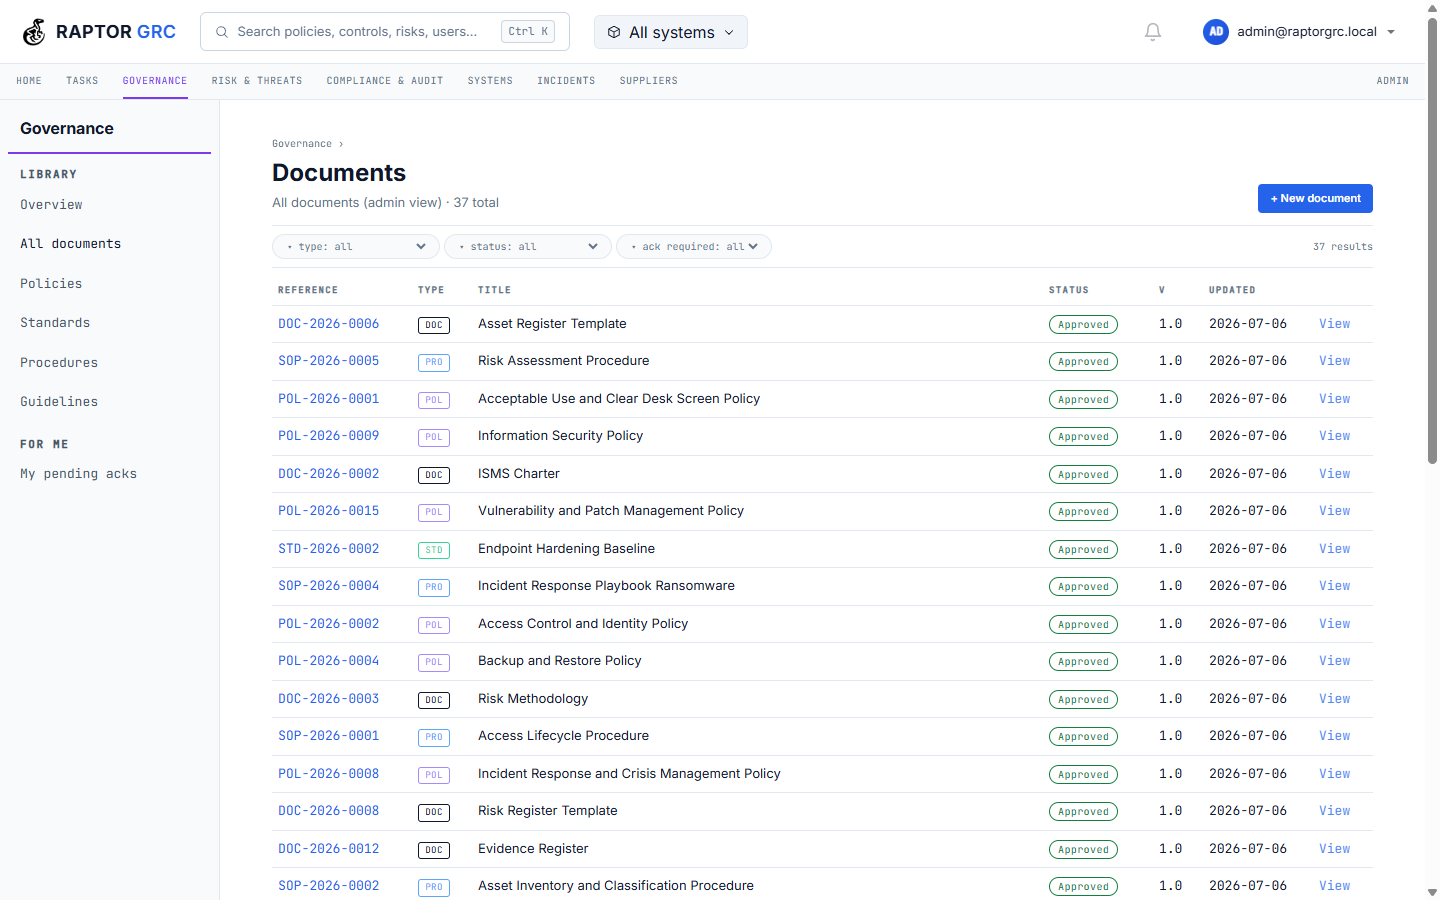View the ISMS Charter document

coord(1334,474)
